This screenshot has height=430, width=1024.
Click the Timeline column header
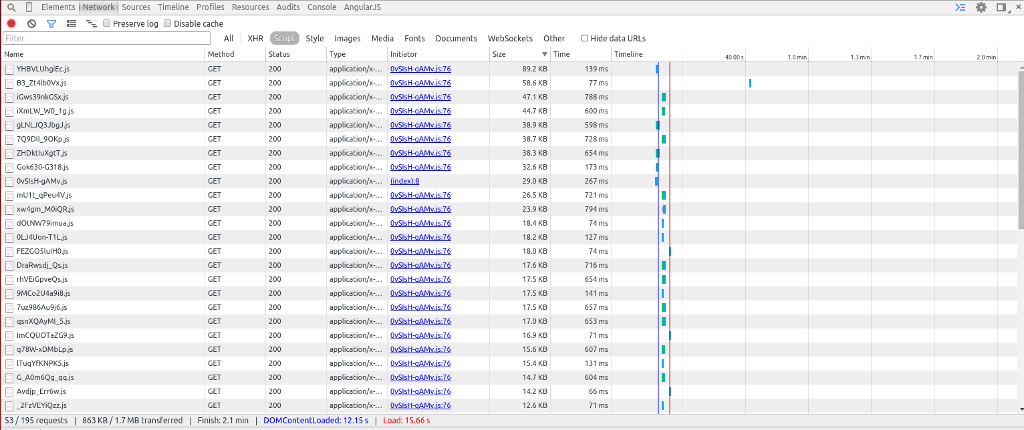pos(629,55)
